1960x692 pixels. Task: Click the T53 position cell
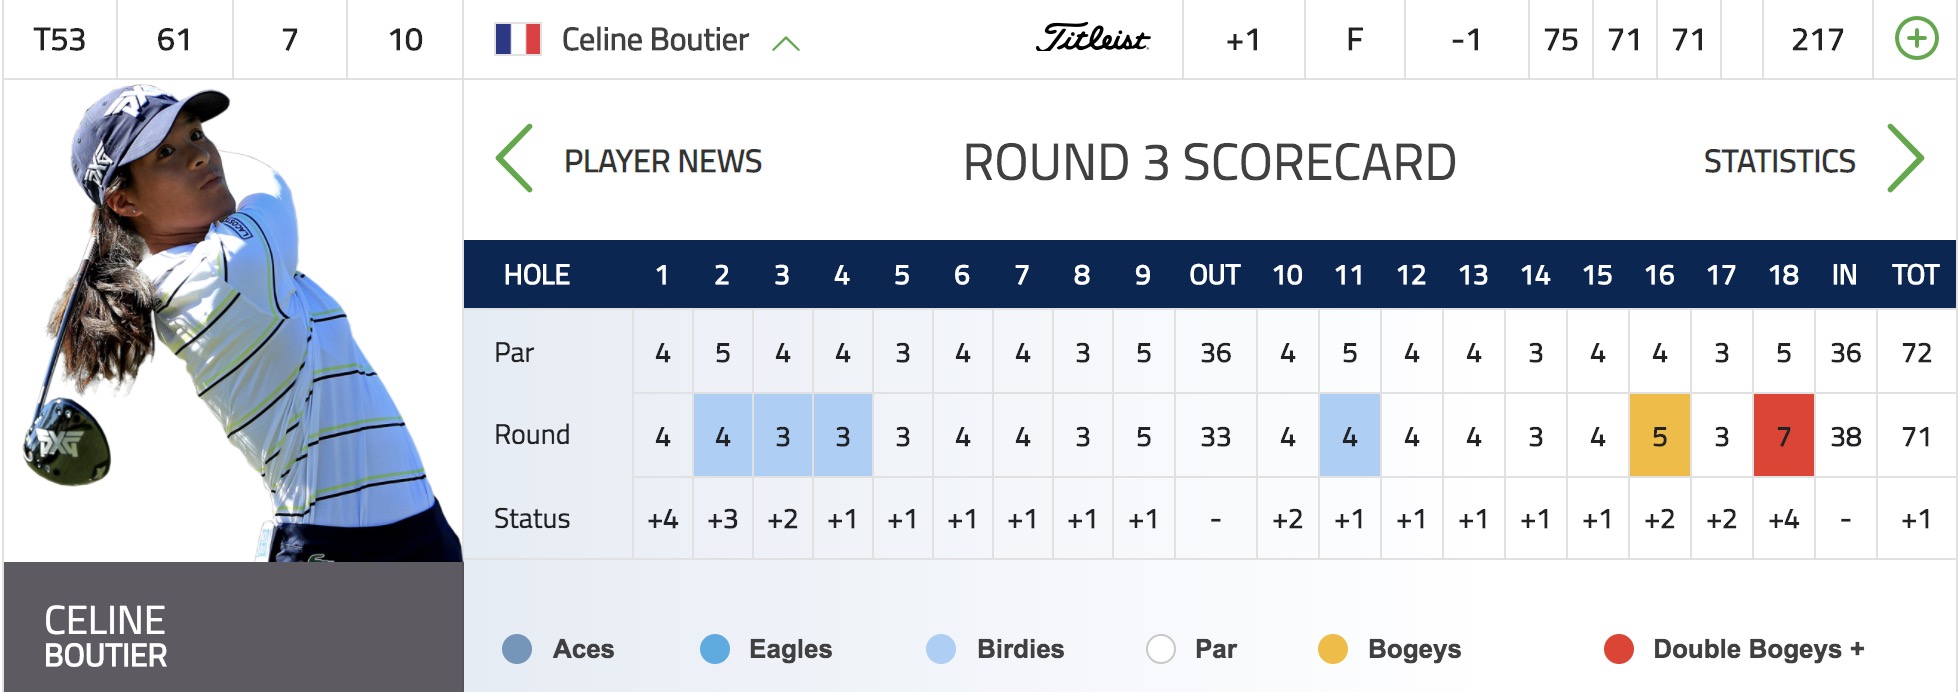coord(60,40)
